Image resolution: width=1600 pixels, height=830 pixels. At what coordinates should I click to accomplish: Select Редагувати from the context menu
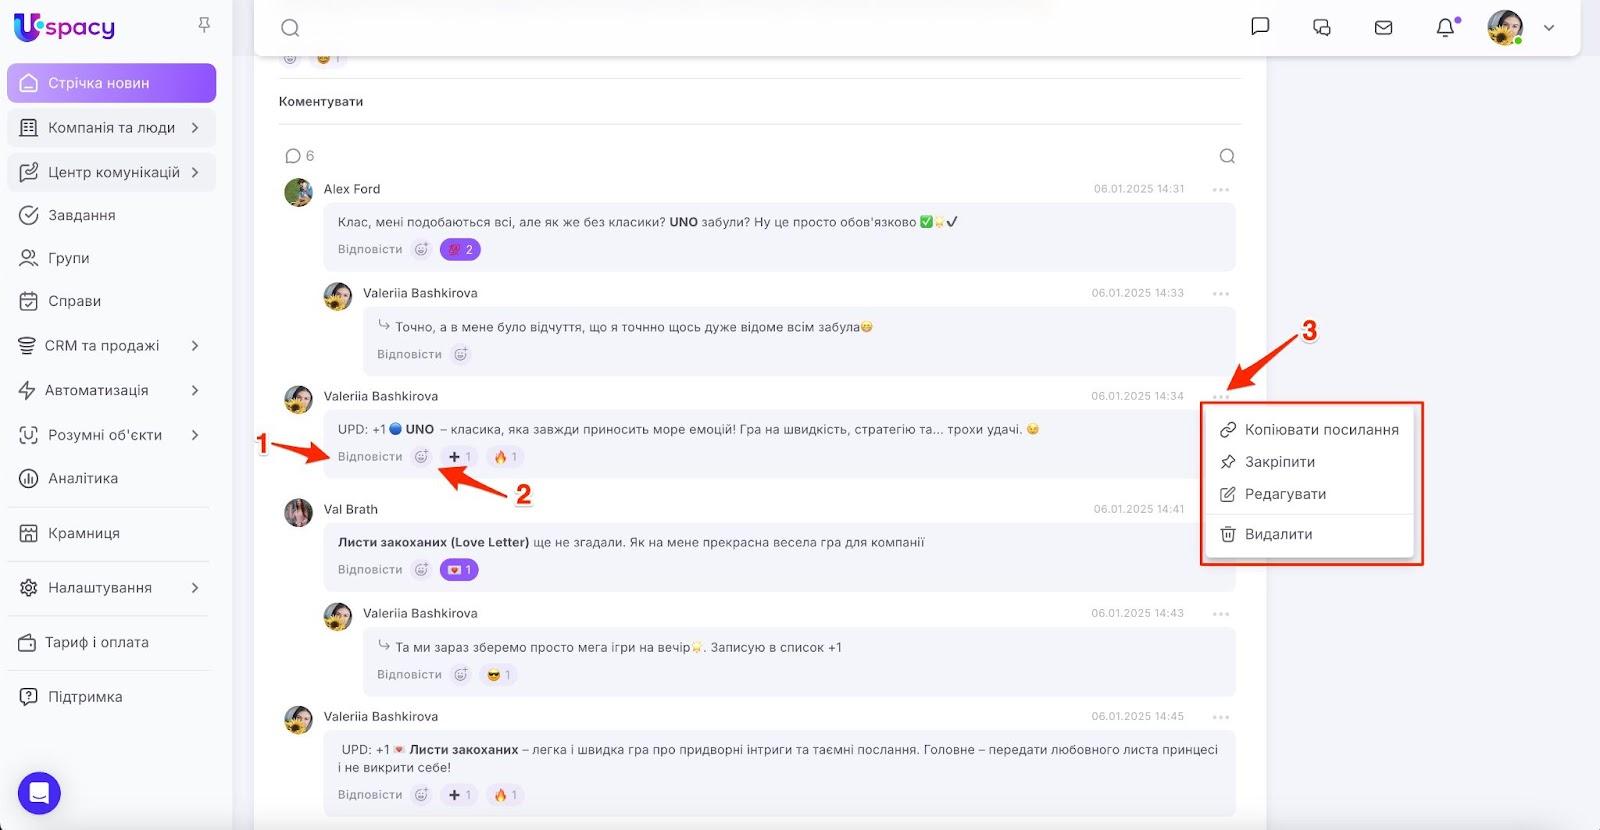point(1309,494)
